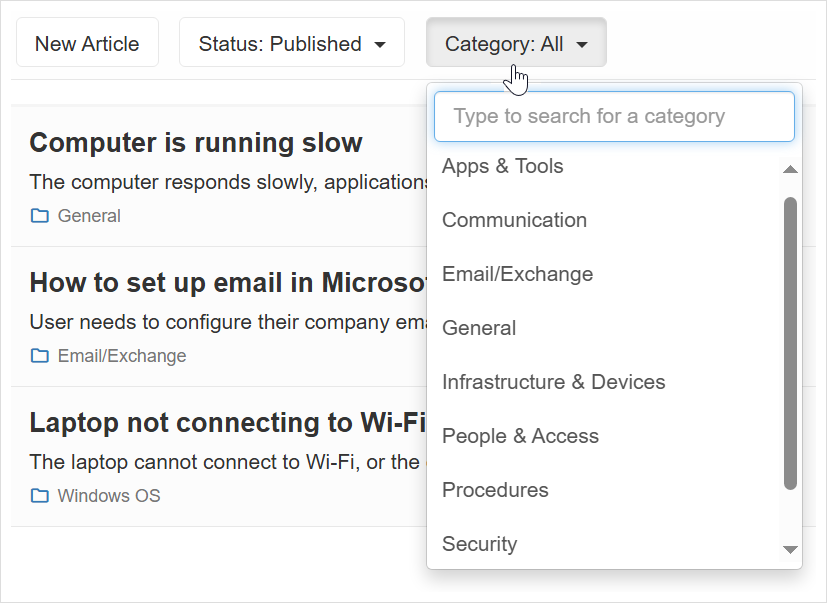Click the category list scrollbar thumb
827x603 pixels.
790,342
